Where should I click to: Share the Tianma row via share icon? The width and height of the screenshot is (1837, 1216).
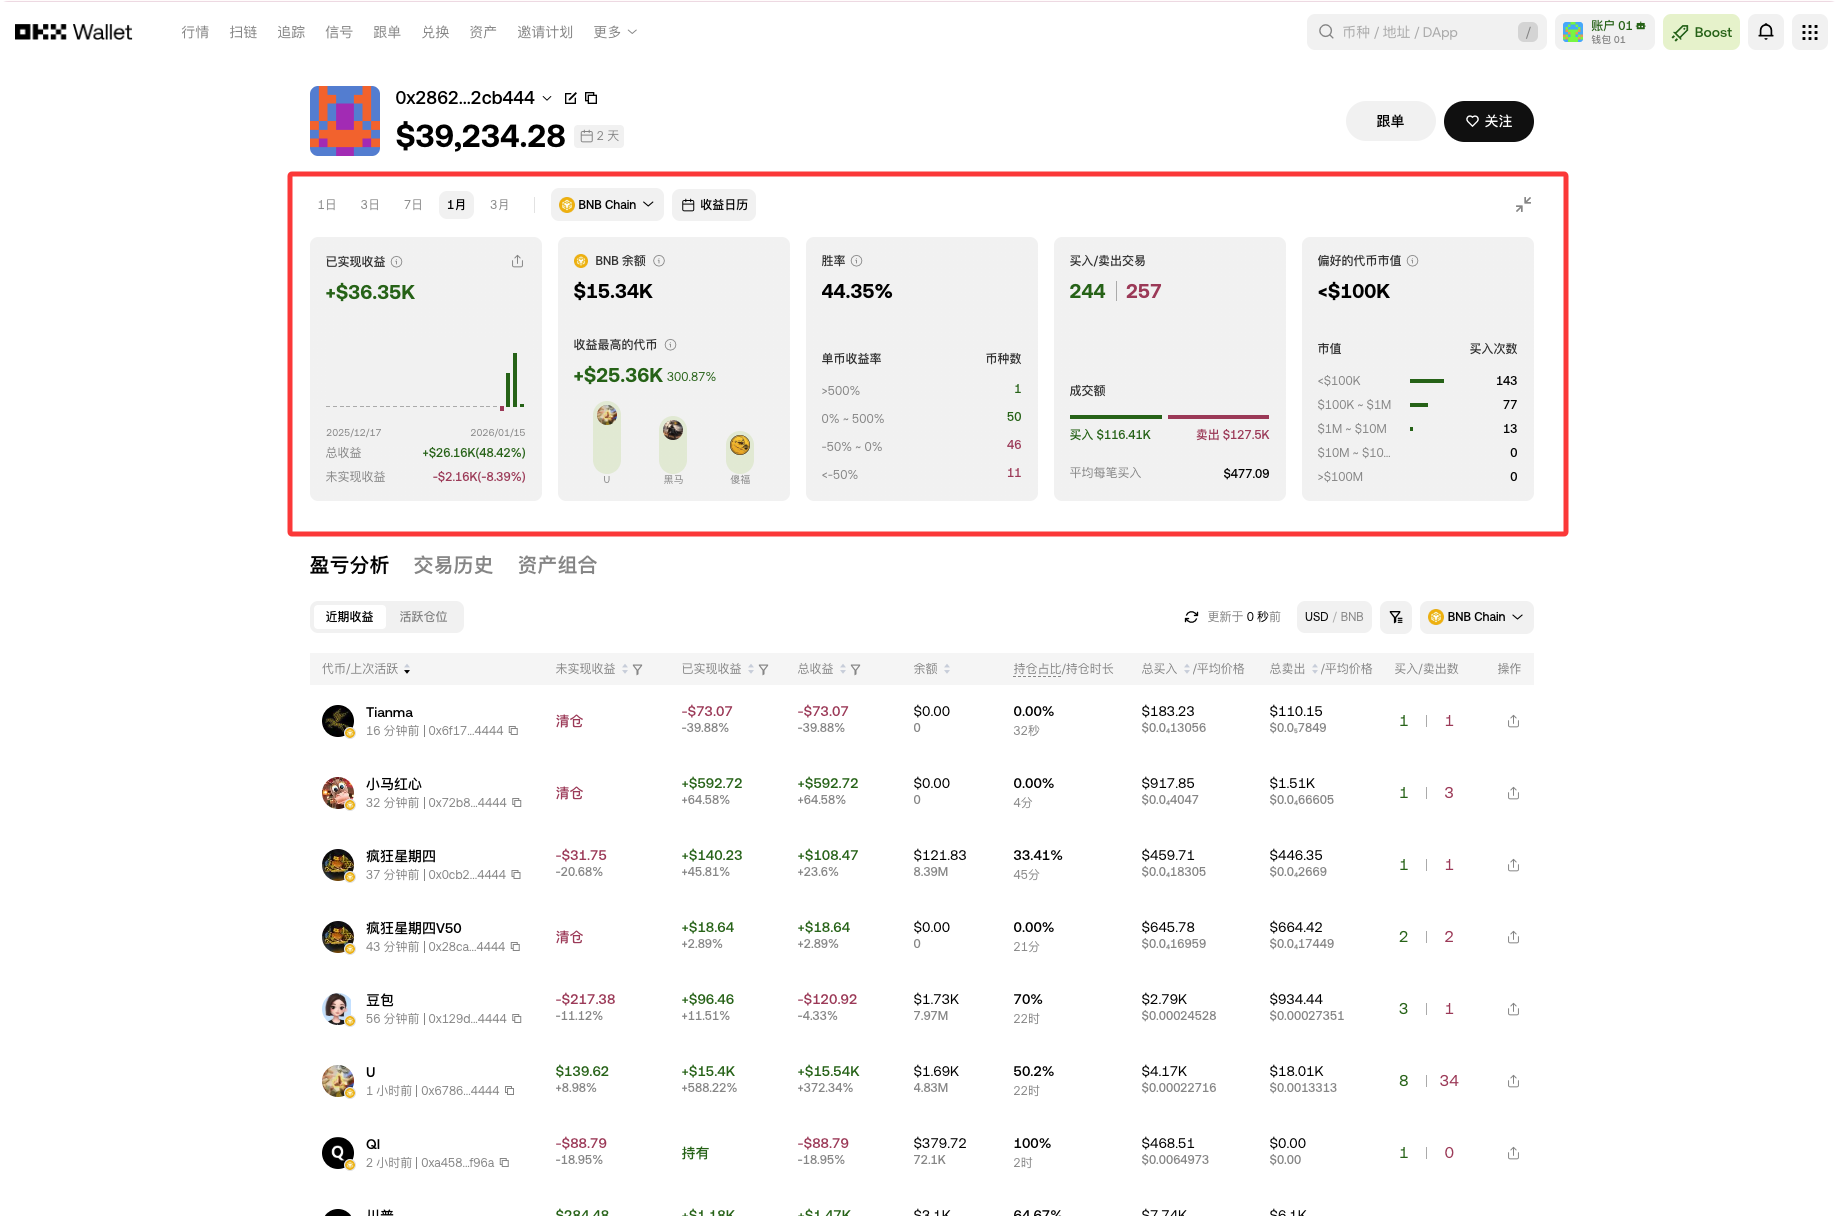1513,721
